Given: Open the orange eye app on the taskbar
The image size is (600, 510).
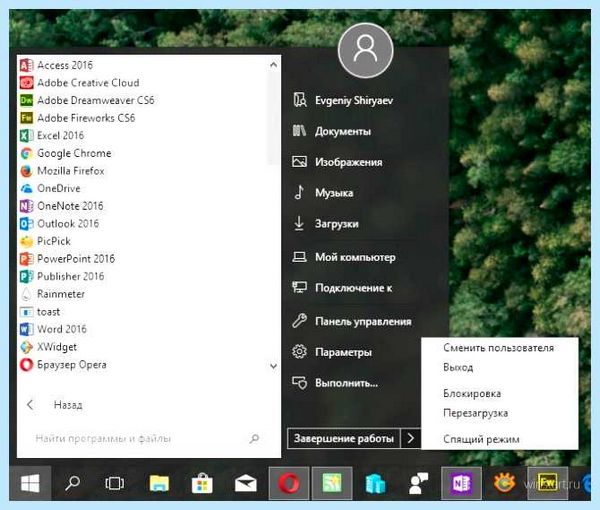Looking at the screenshot, I should 504,483.
